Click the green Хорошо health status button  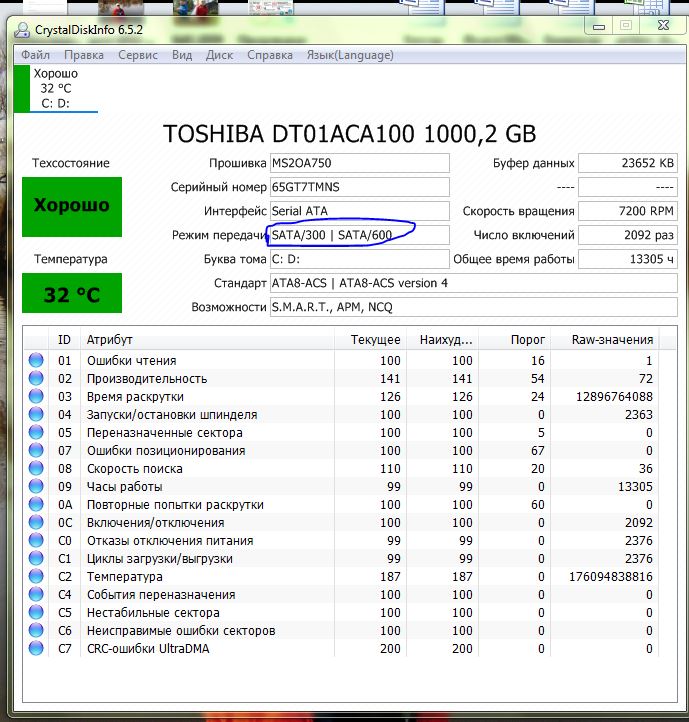point(72,205)
